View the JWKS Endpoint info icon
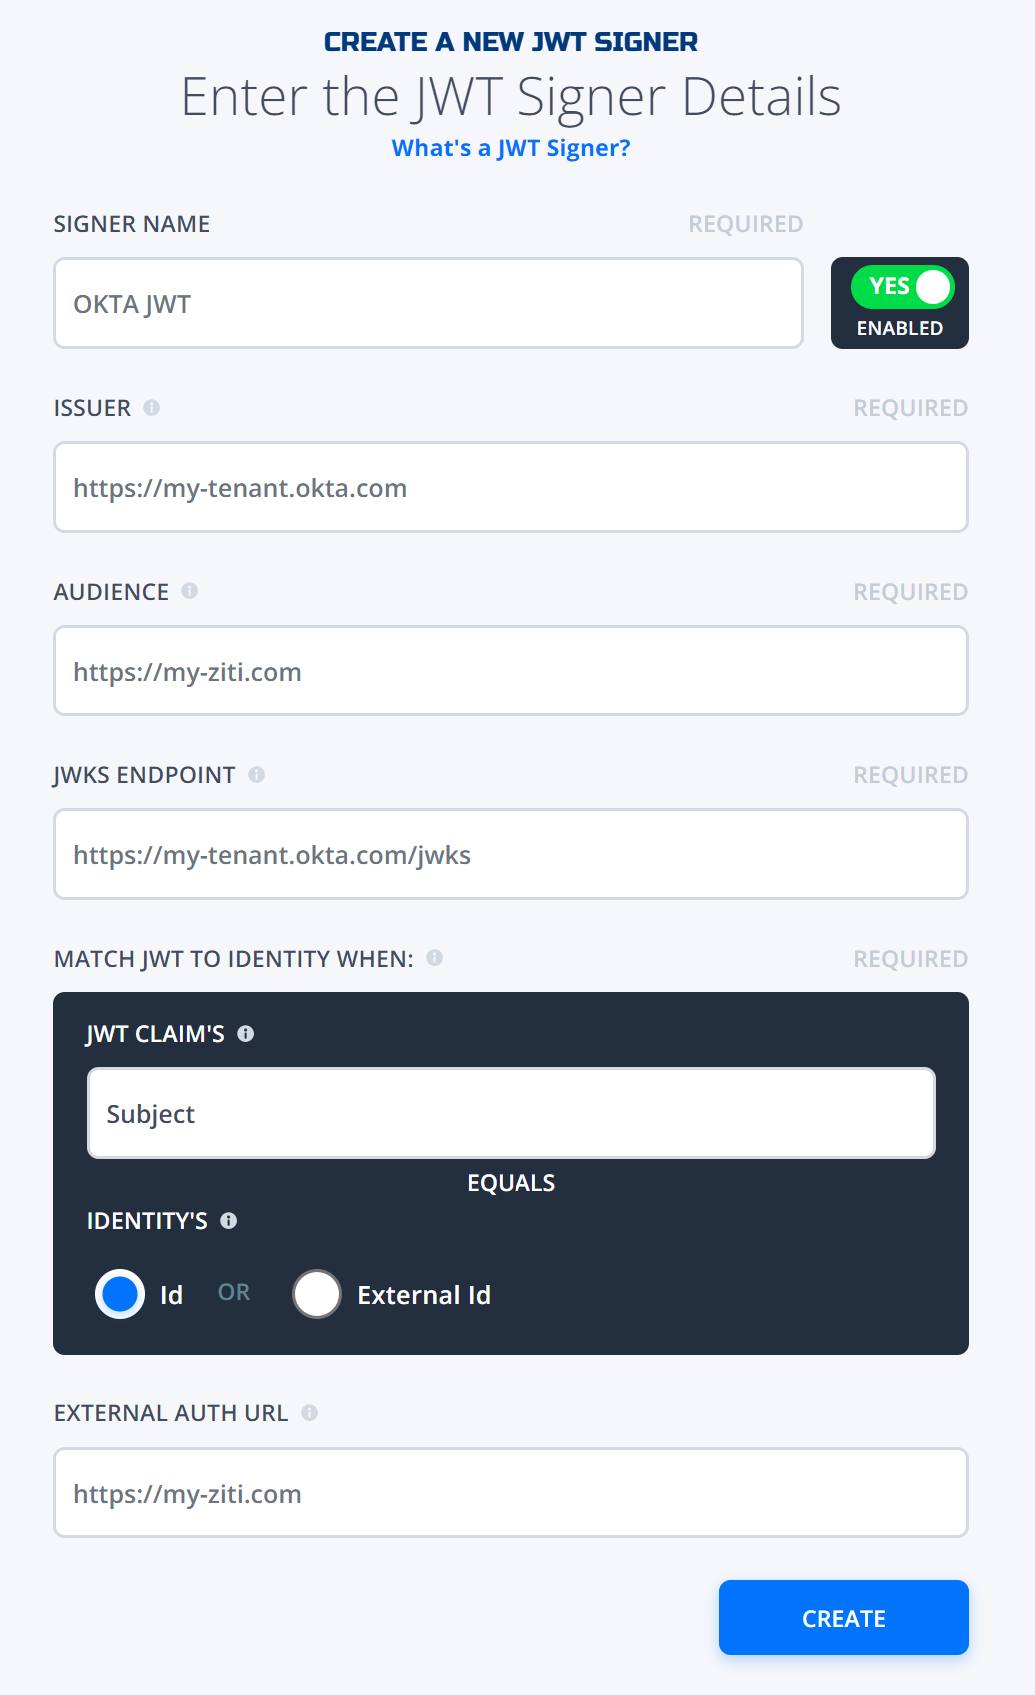 coord(260,774)
